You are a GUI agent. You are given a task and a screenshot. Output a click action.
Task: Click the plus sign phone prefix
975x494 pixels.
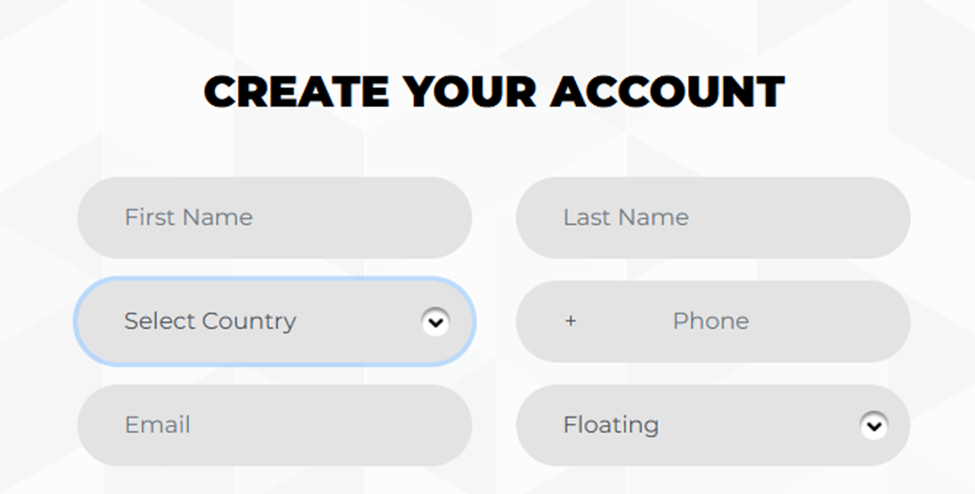click(x=570, y=321)
